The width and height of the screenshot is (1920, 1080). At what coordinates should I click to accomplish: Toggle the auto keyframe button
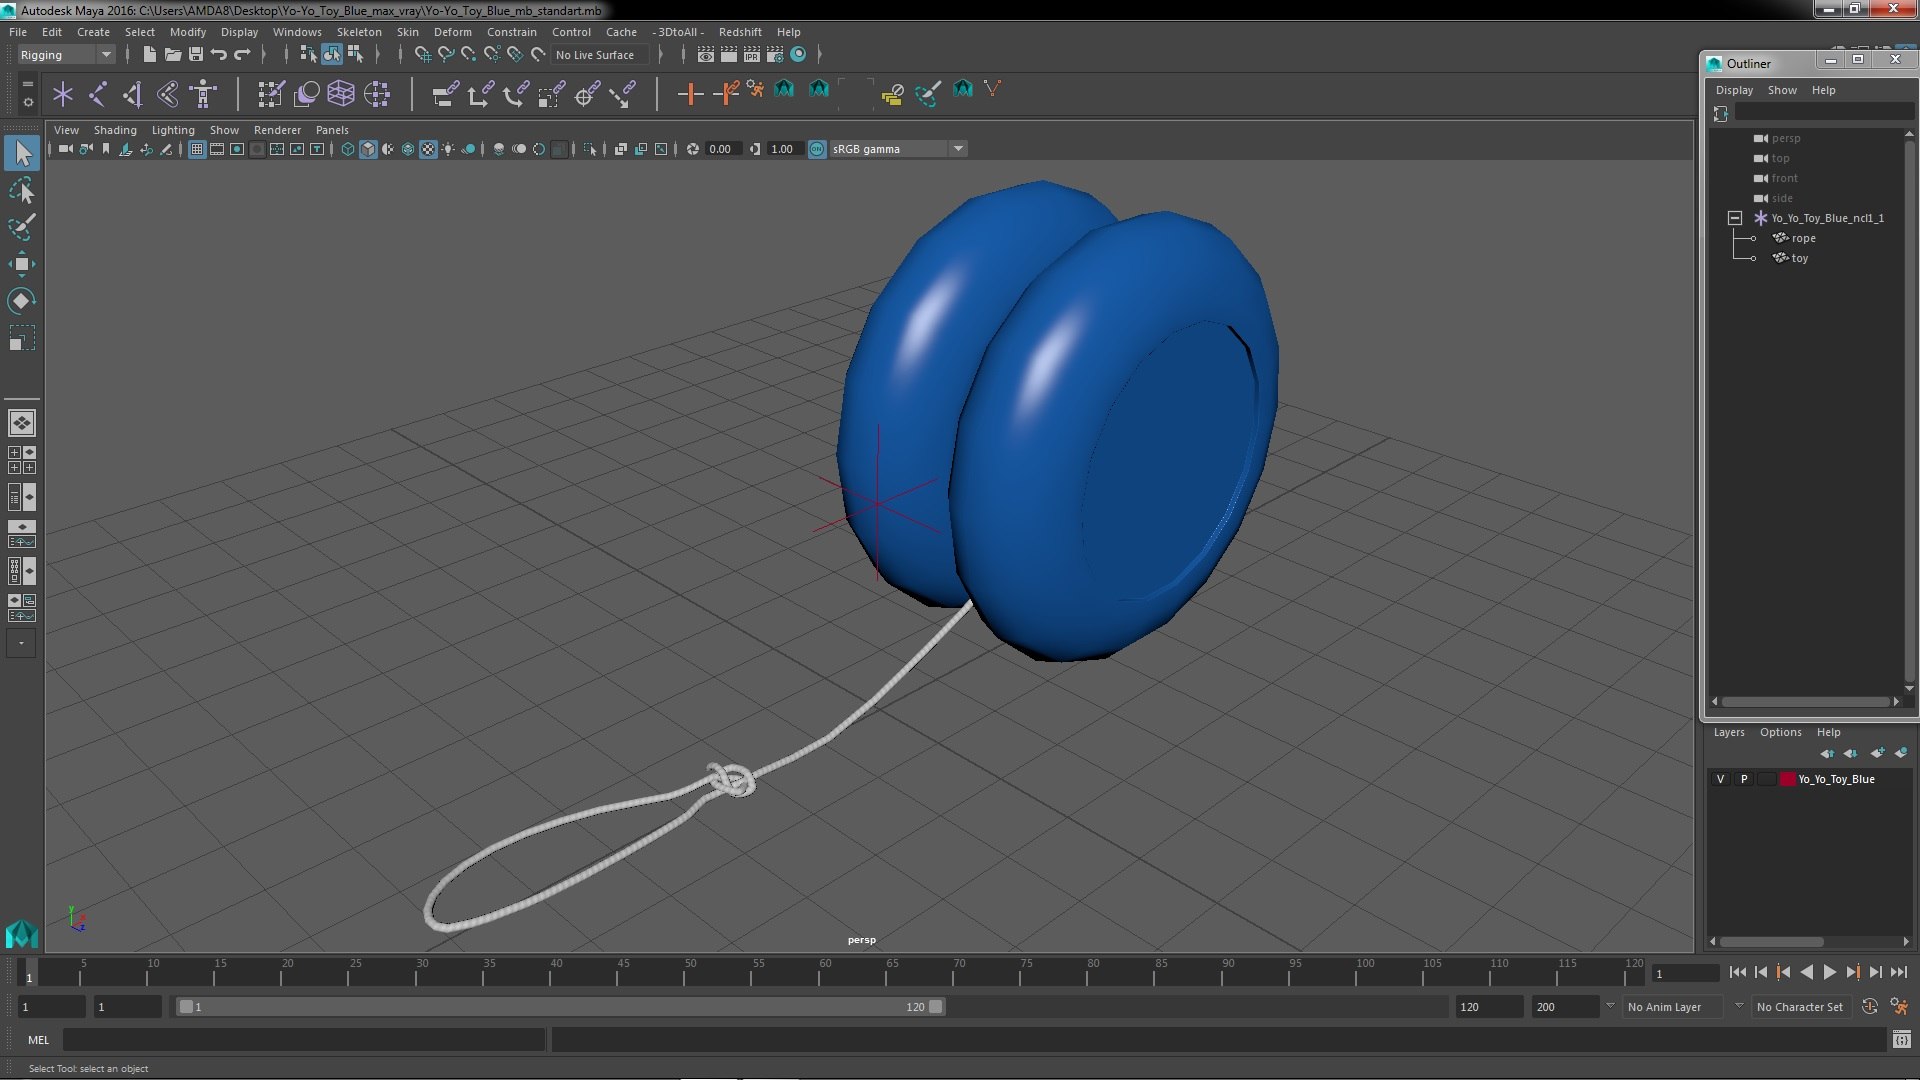point(1869,1007)
